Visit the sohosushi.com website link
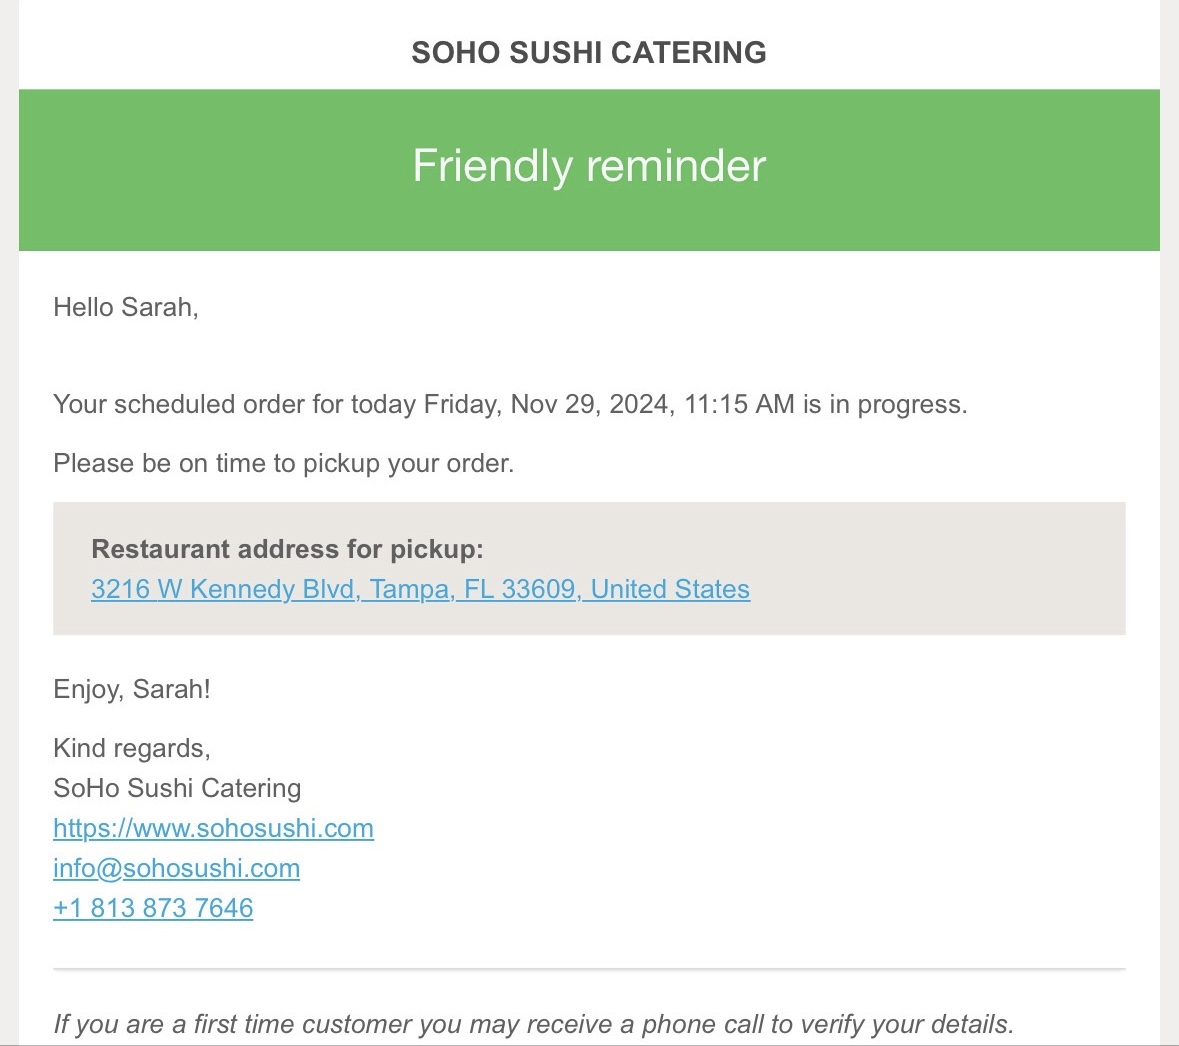Viewport: 1179px width, 1046px height. pos(213,828)
